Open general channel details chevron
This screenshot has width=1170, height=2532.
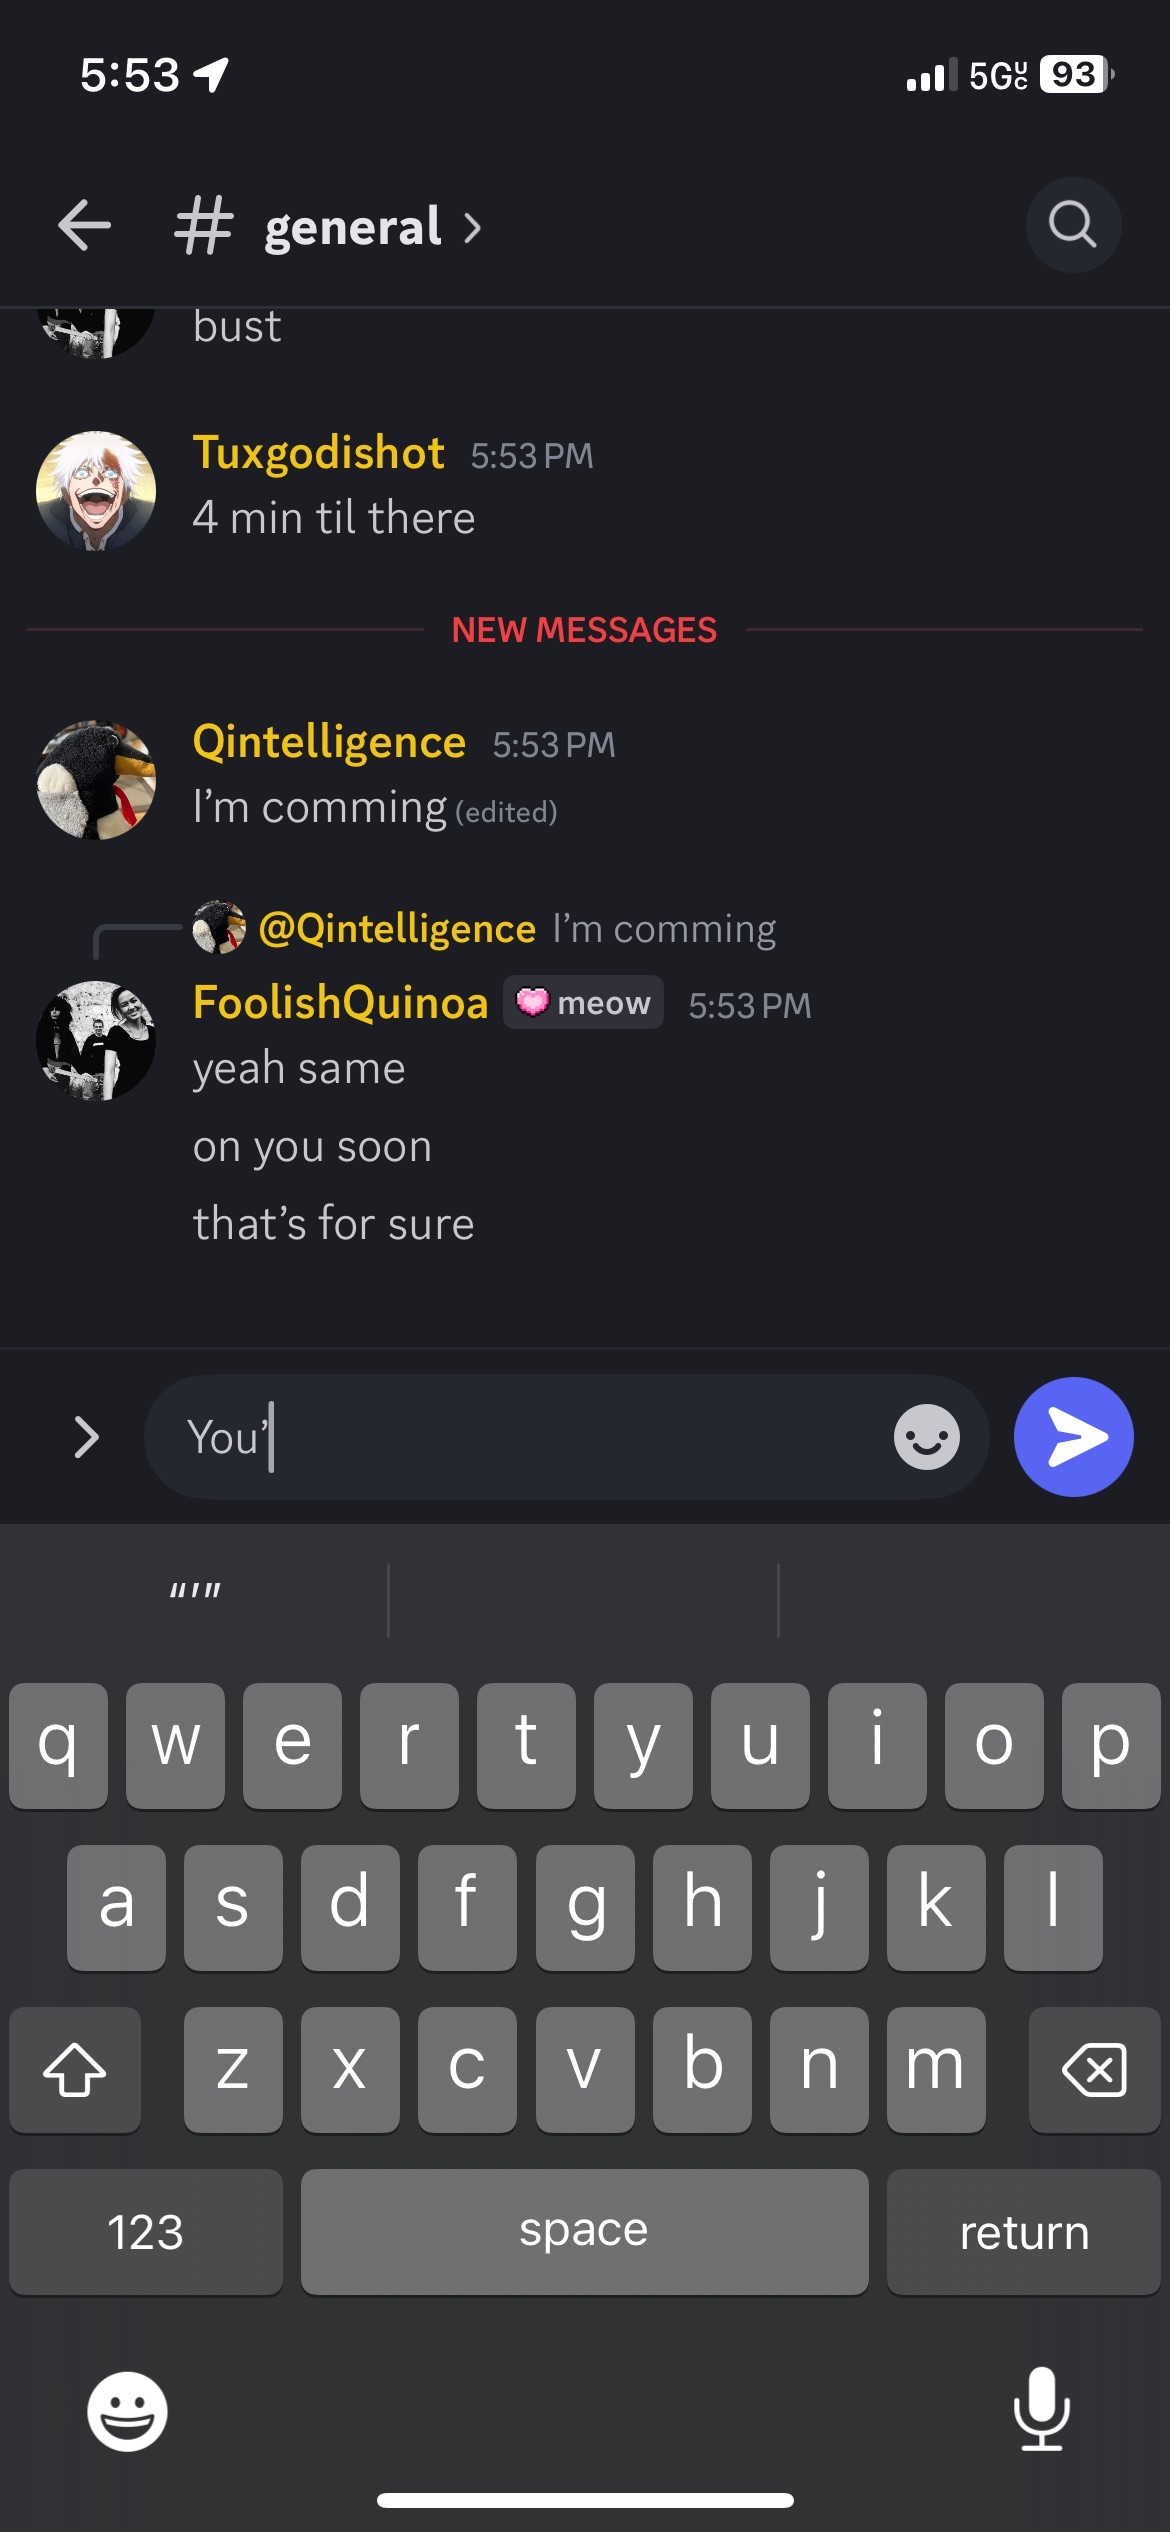tap(473, 228)
